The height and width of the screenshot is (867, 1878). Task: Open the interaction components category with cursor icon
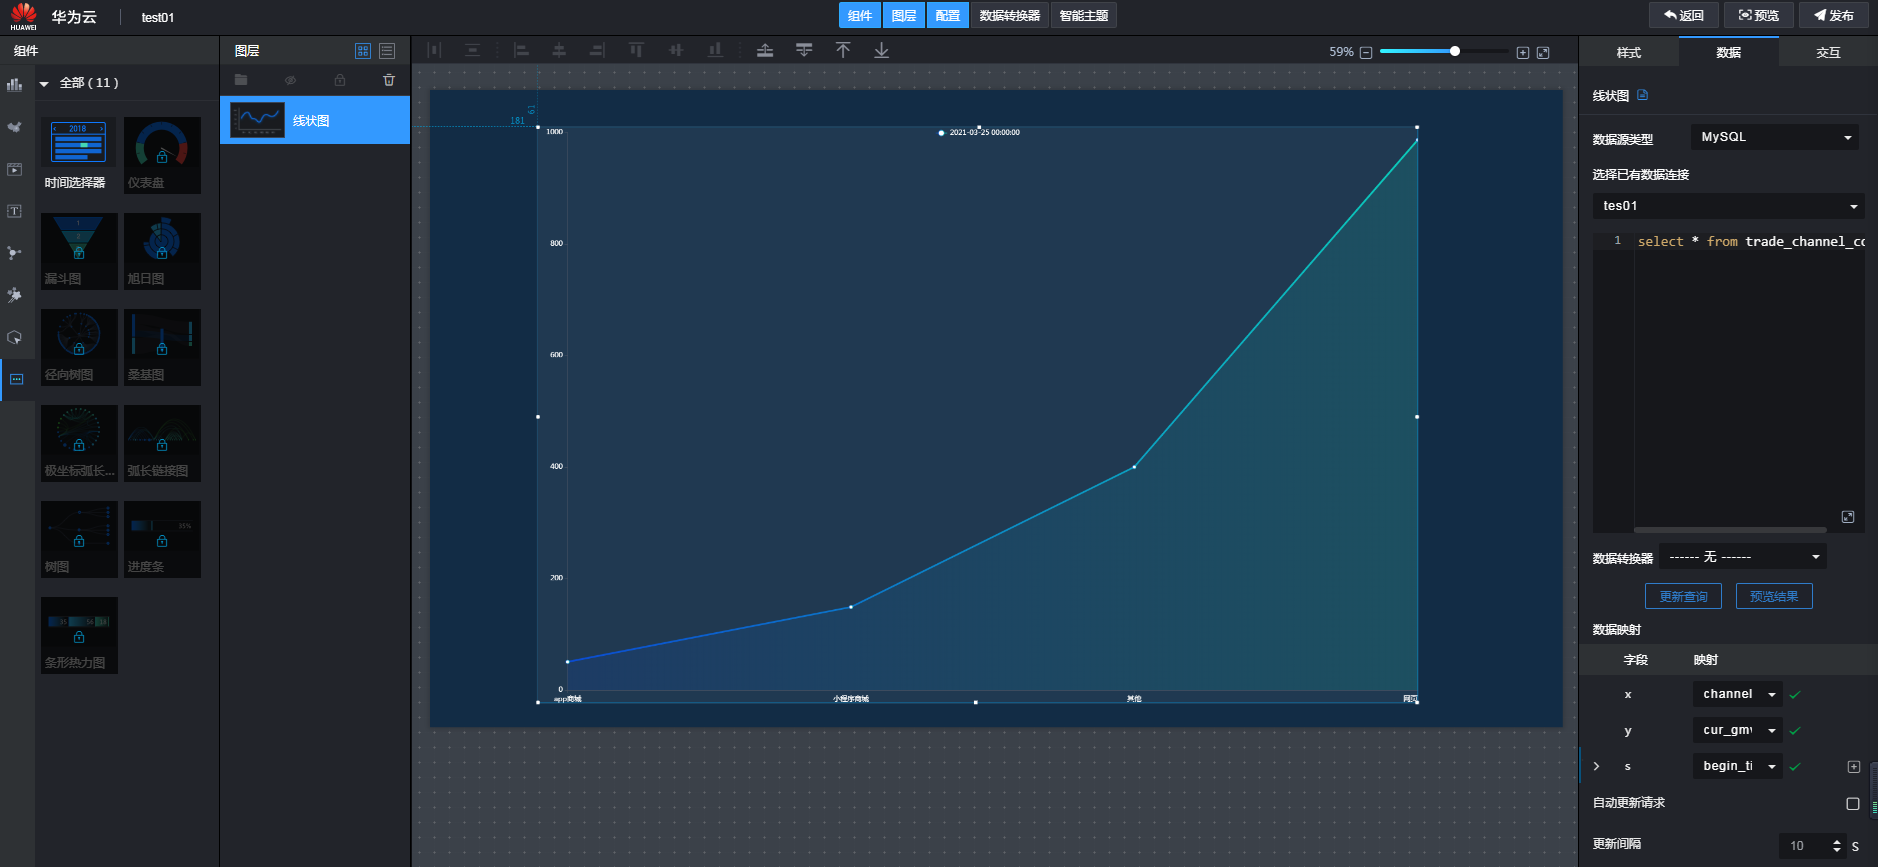coord(15,337)
